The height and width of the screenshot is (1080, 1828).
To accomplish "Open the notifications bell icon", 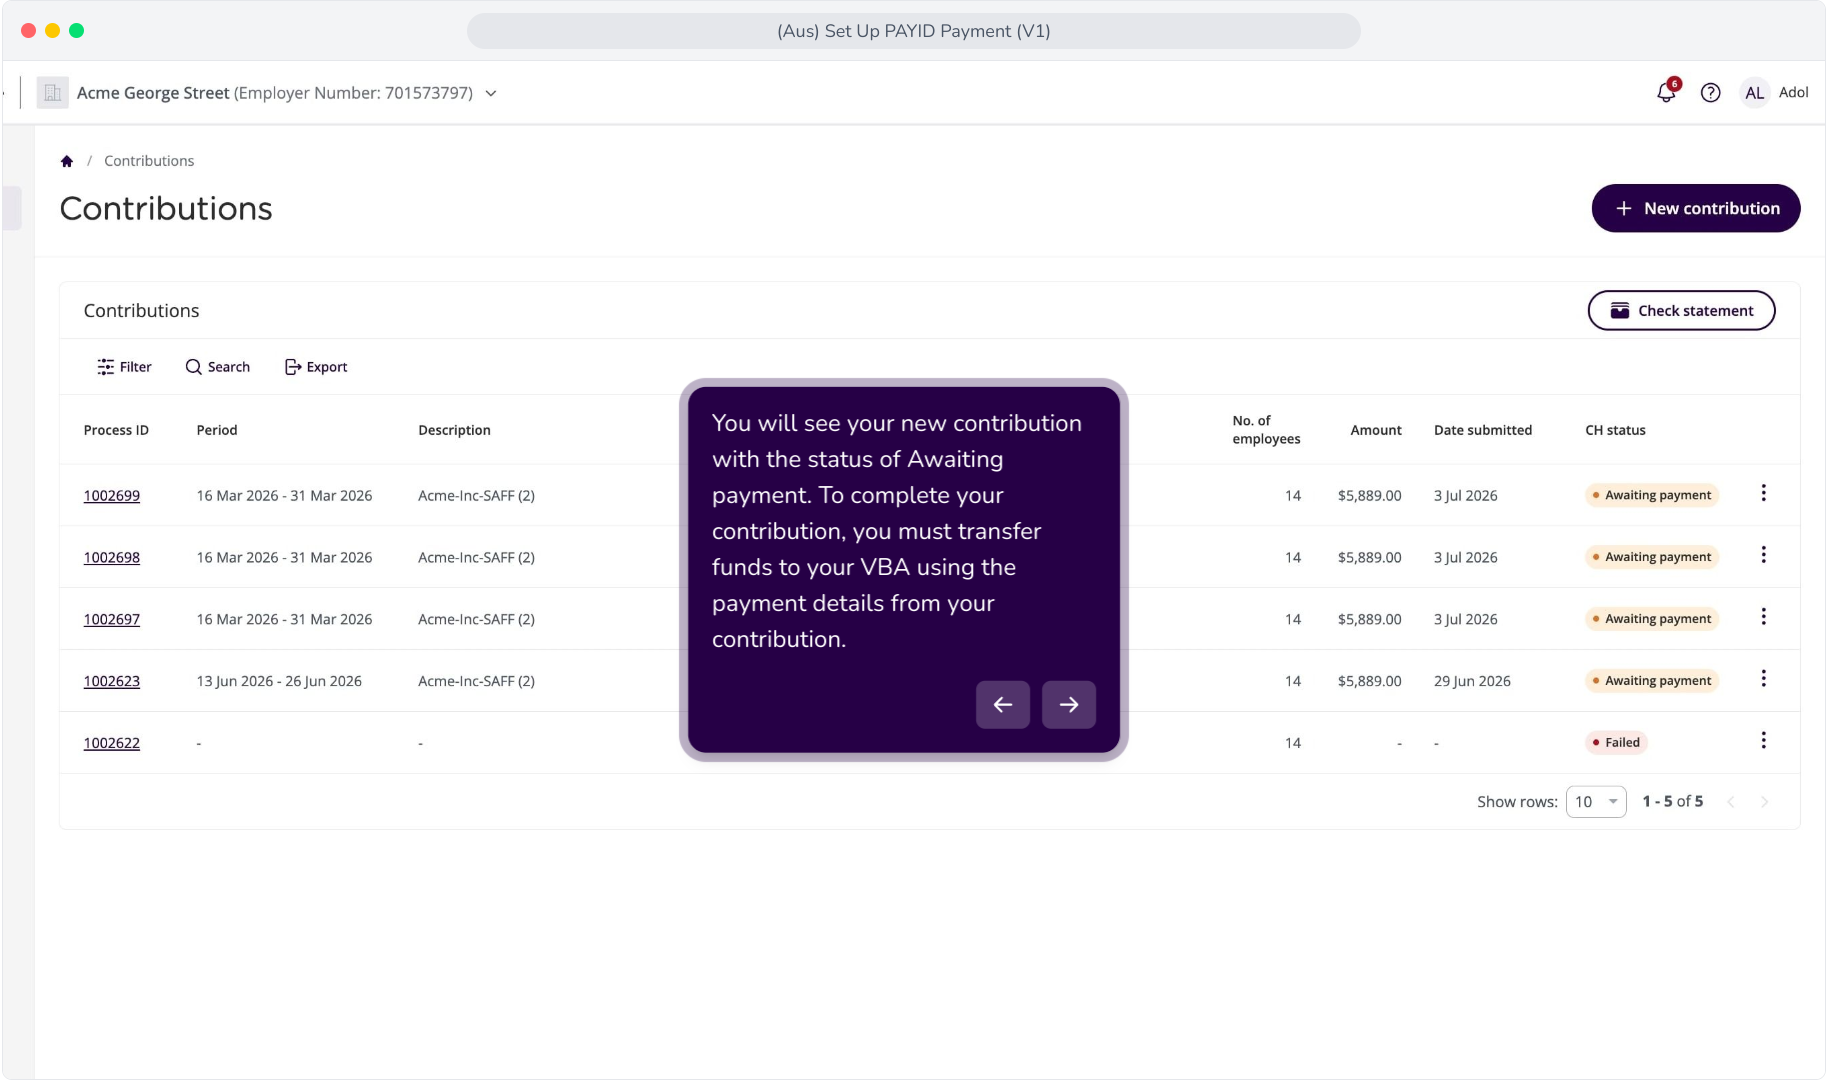I will click(x=1666, y=92).
